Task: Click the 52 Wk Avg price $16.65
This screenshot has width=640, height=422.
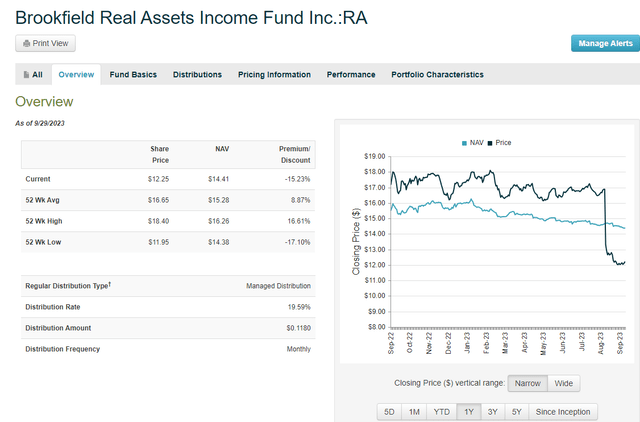Action: point(158,200)
